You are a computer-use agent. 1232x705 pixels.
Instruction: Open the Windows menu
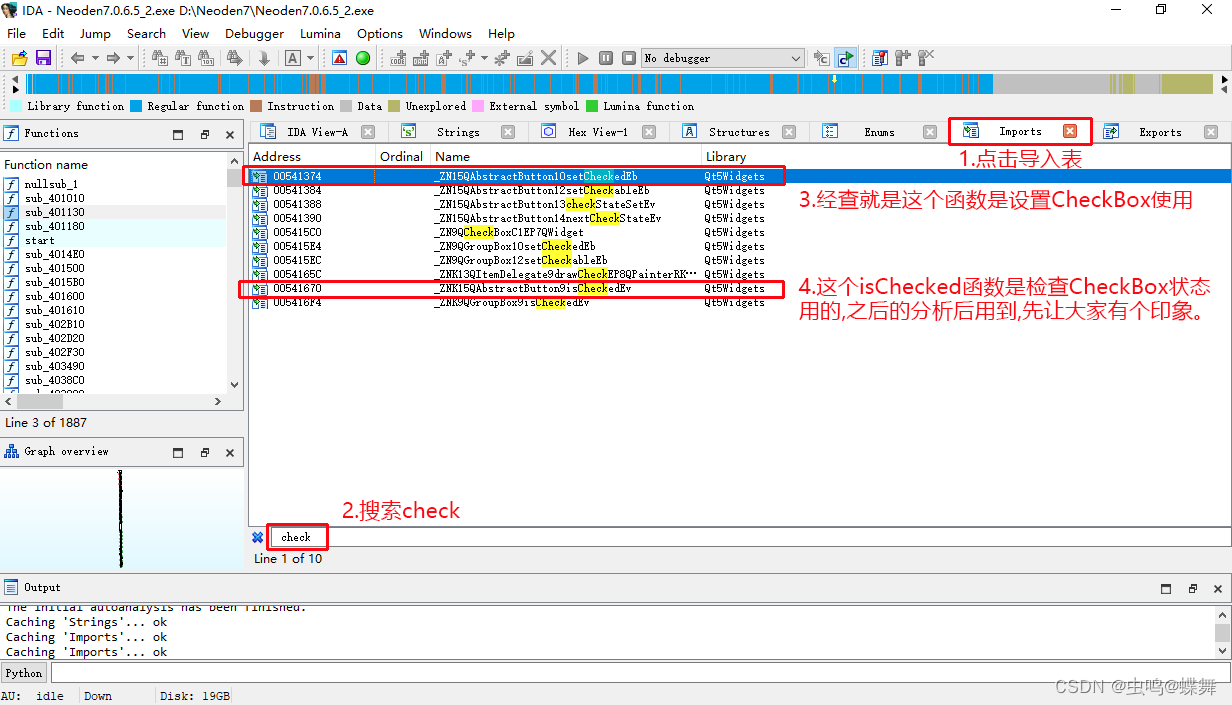click(445, 33)
